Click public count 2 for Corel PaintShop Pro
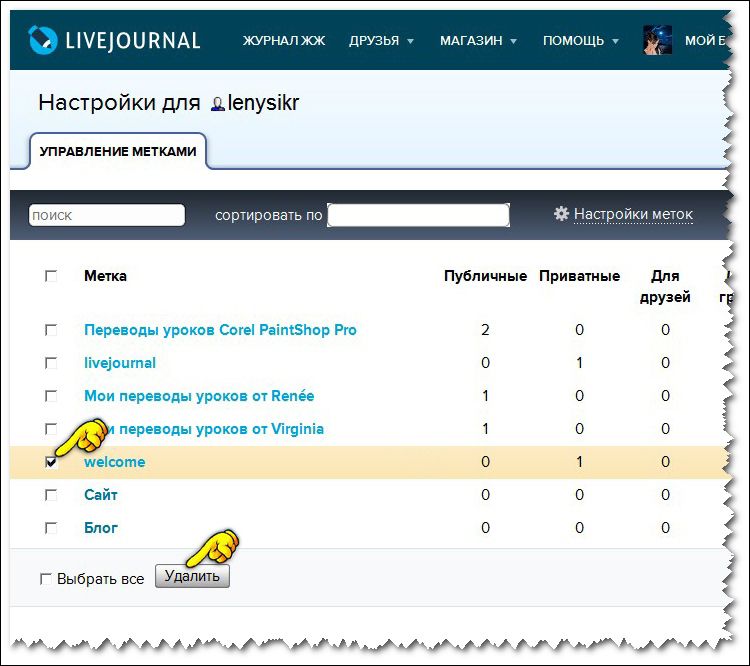This screenshot has width=750, height=666. tap(485, 330)
